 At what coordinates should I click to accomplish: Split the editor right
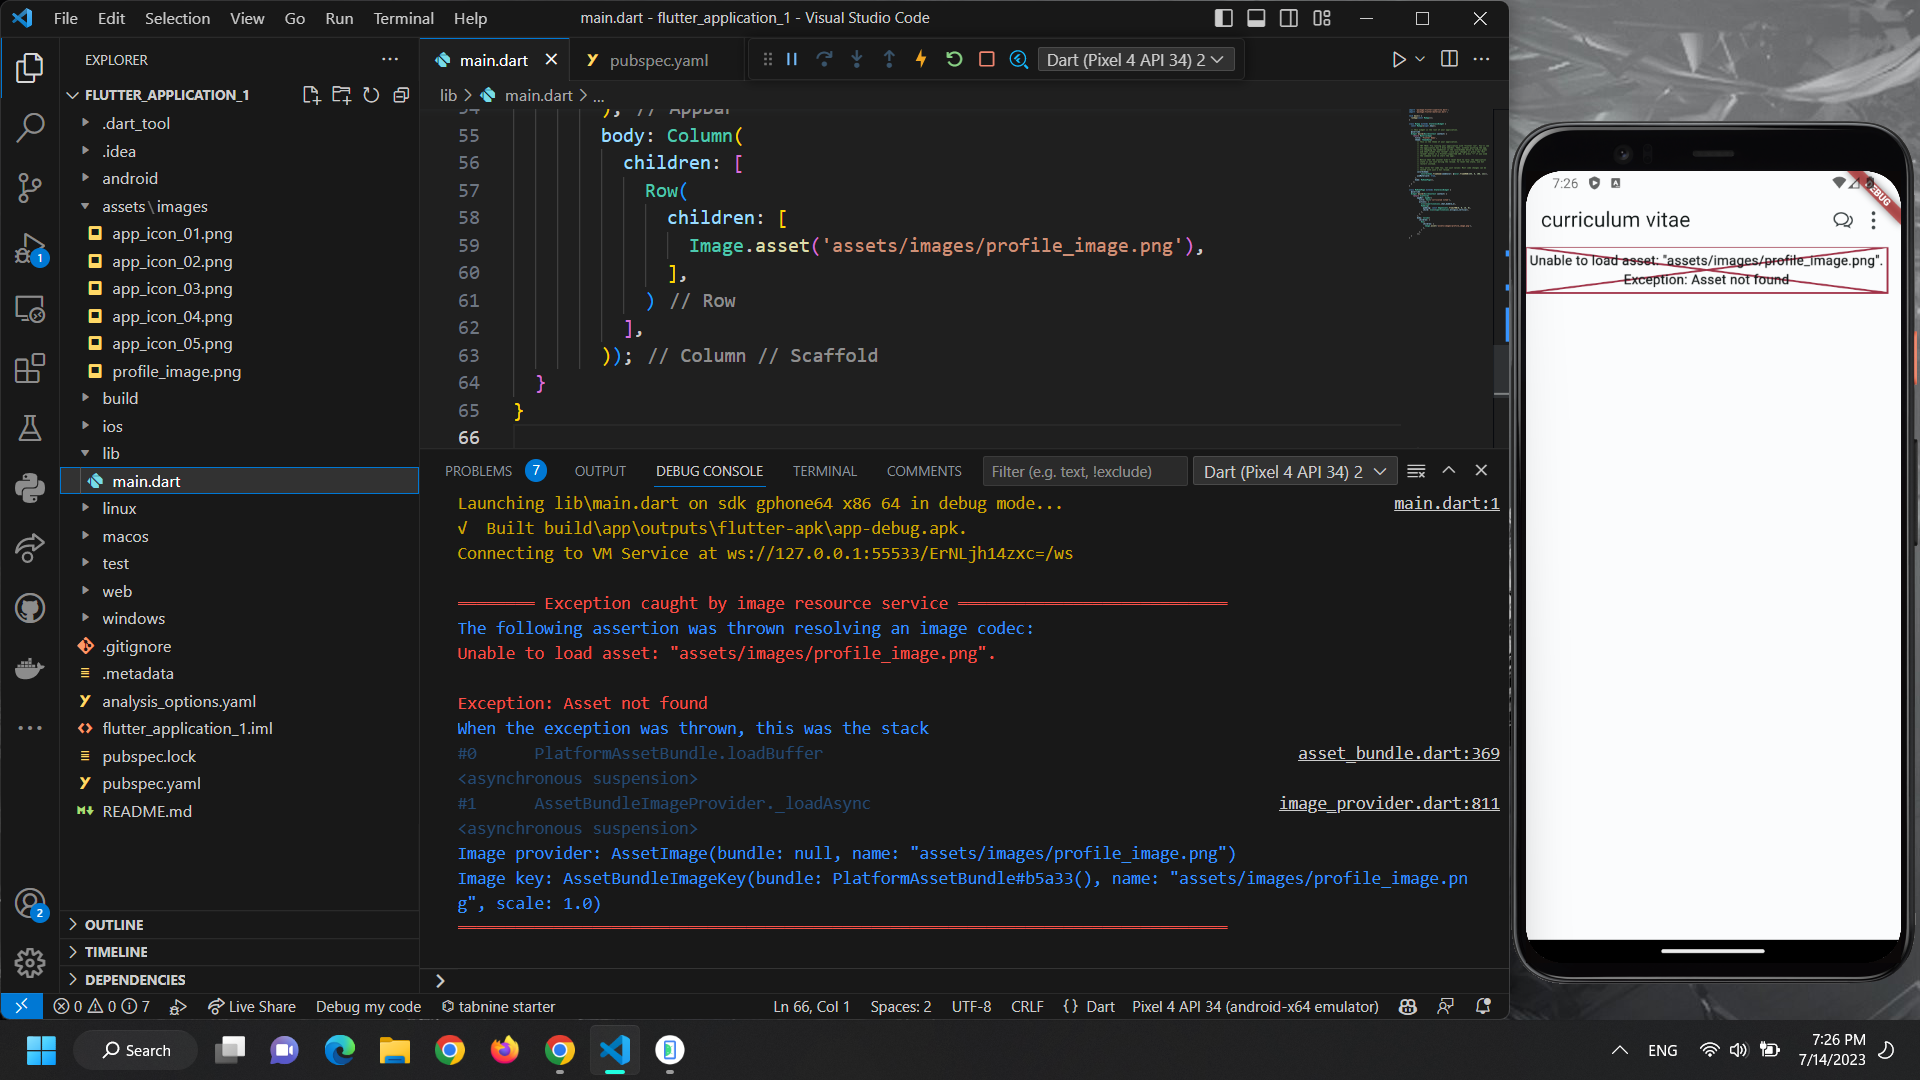click(1449, 59)
